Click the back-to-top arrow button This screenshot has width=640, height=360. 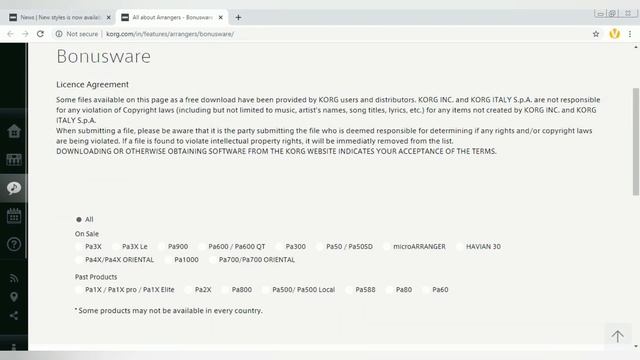pyautogui.click(x=617, y=336)
